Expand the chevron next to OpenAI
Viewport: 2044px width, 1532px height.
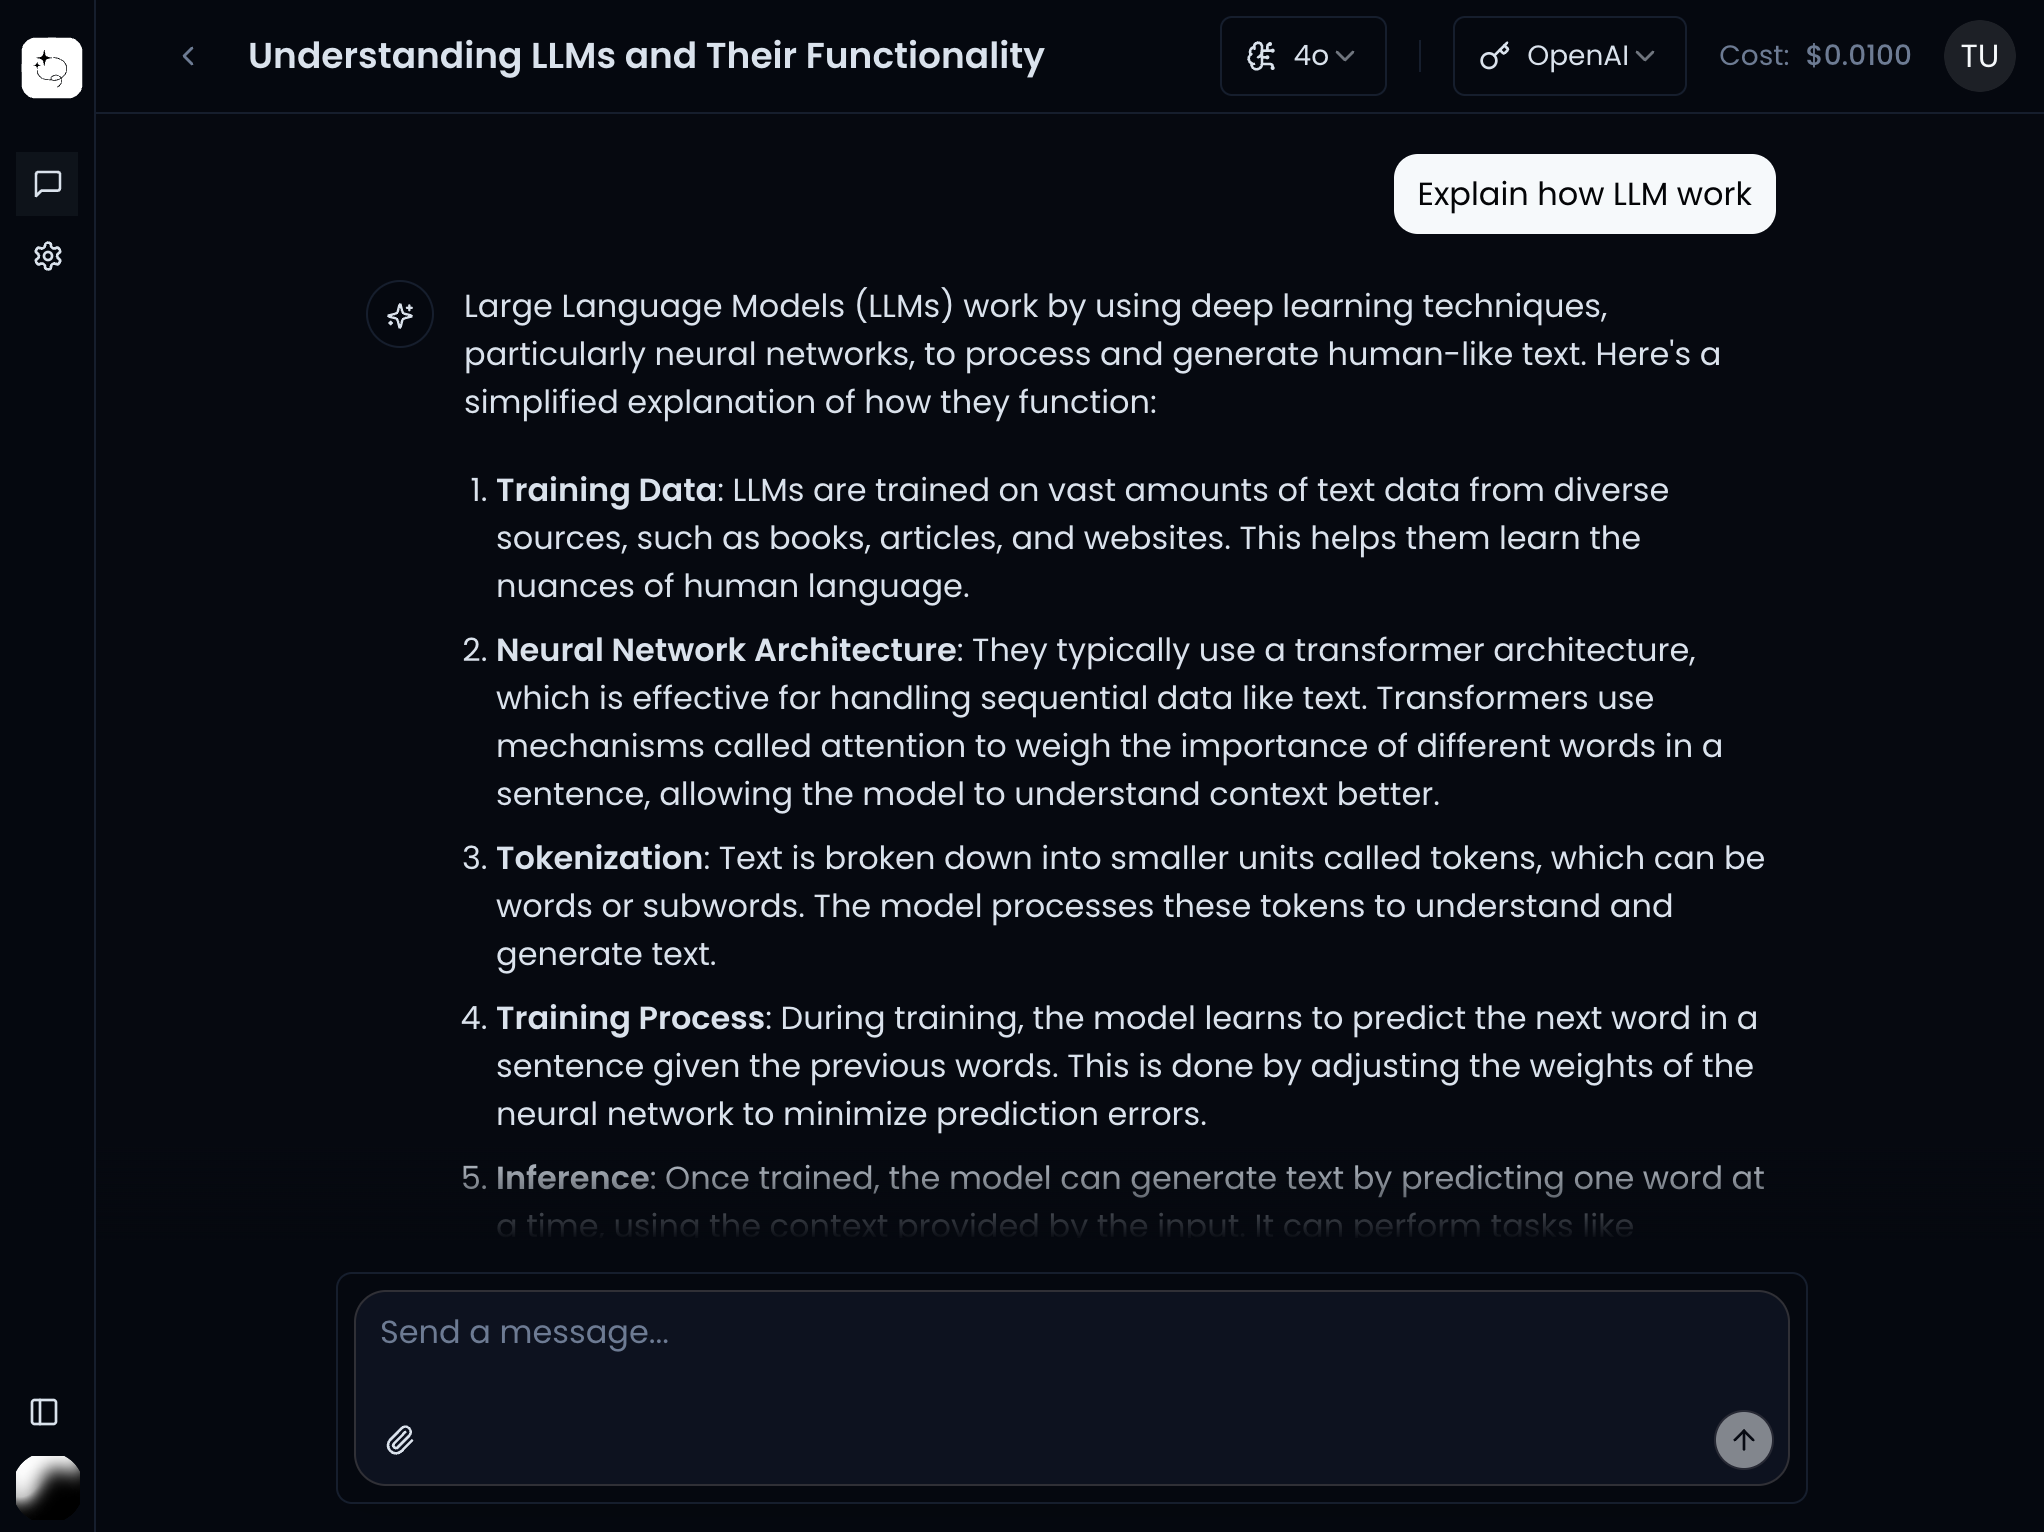[x=1645, y=56]
